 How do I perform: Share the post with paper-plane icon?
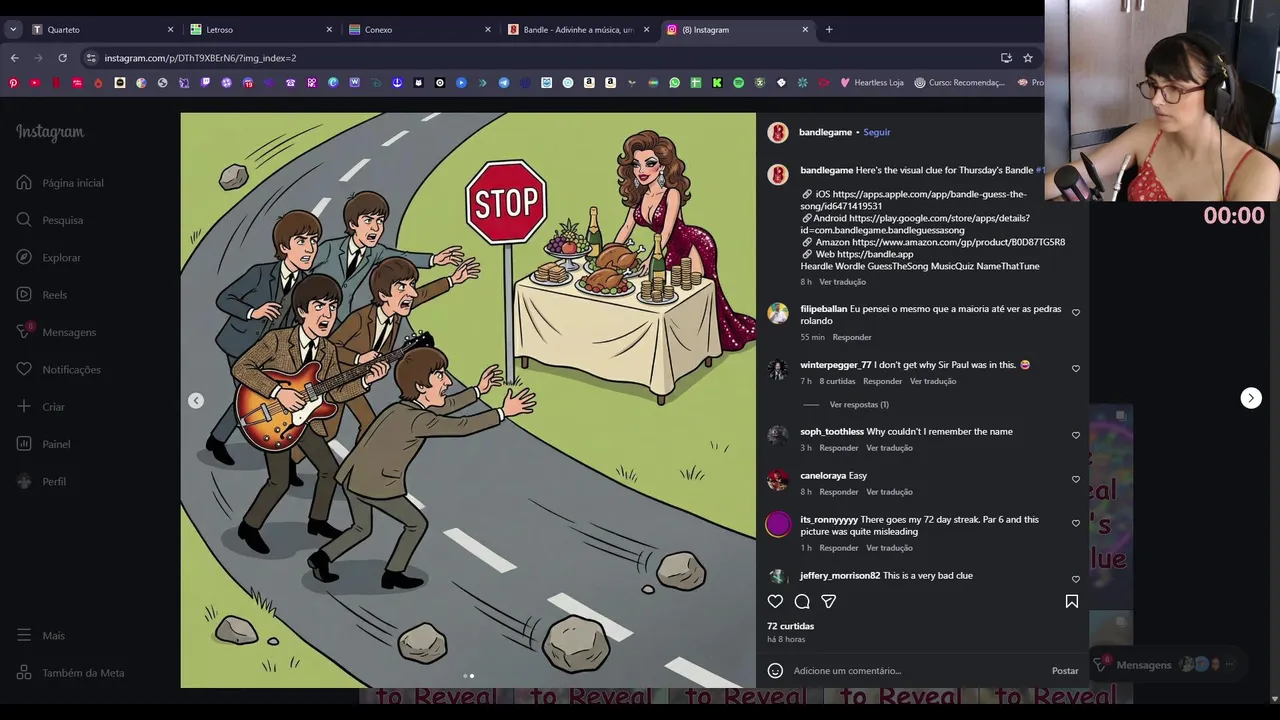click(828, 601)
